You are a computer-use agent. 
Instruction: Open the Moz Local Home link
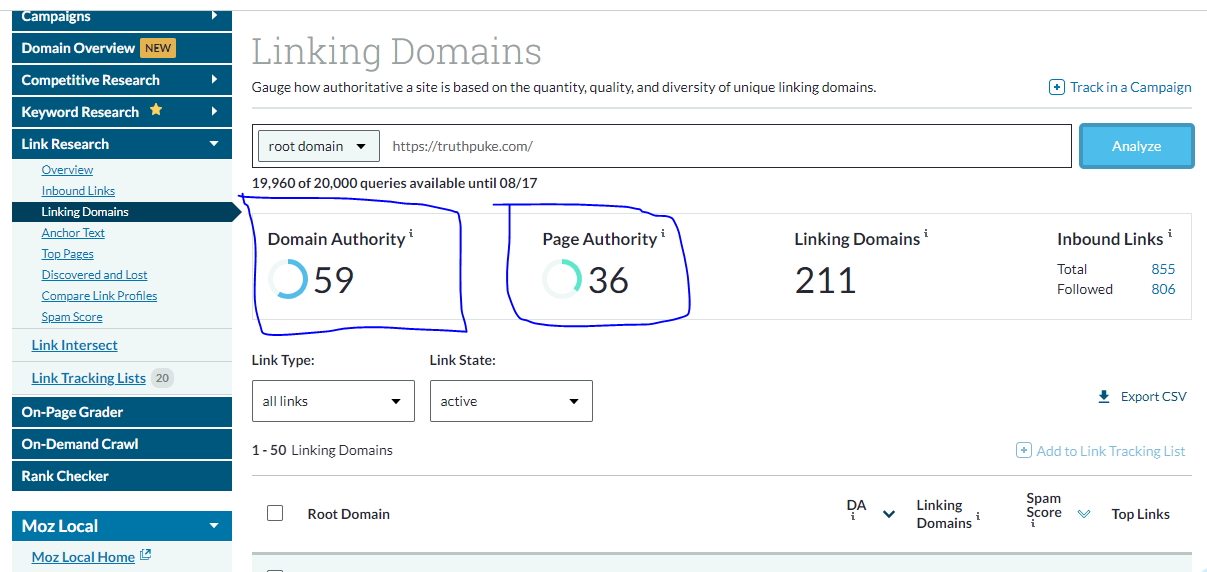coord(83,557)
